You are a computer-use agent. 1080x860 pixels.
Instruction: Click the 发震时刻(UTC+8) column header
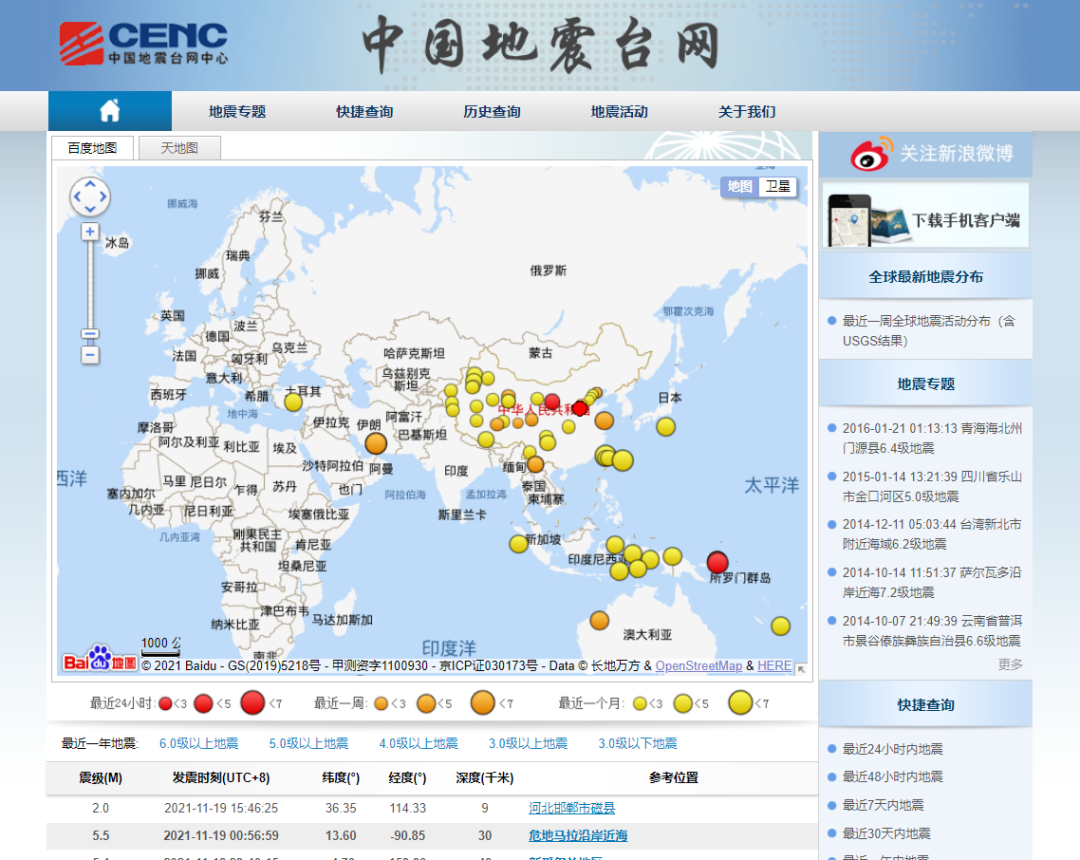click(x=221, y=778)
